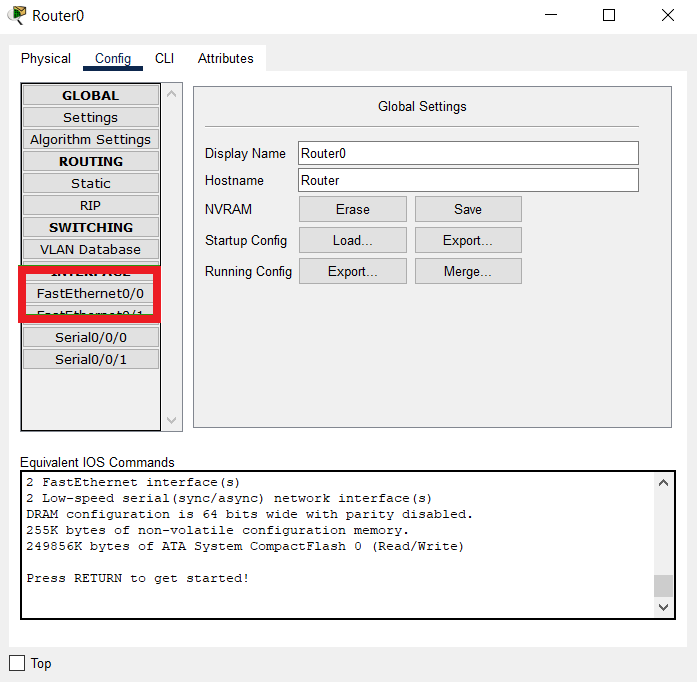The width and height of the screenshot is (697, 682).
Task: Enable the Top checkbox
Action: 17,663
